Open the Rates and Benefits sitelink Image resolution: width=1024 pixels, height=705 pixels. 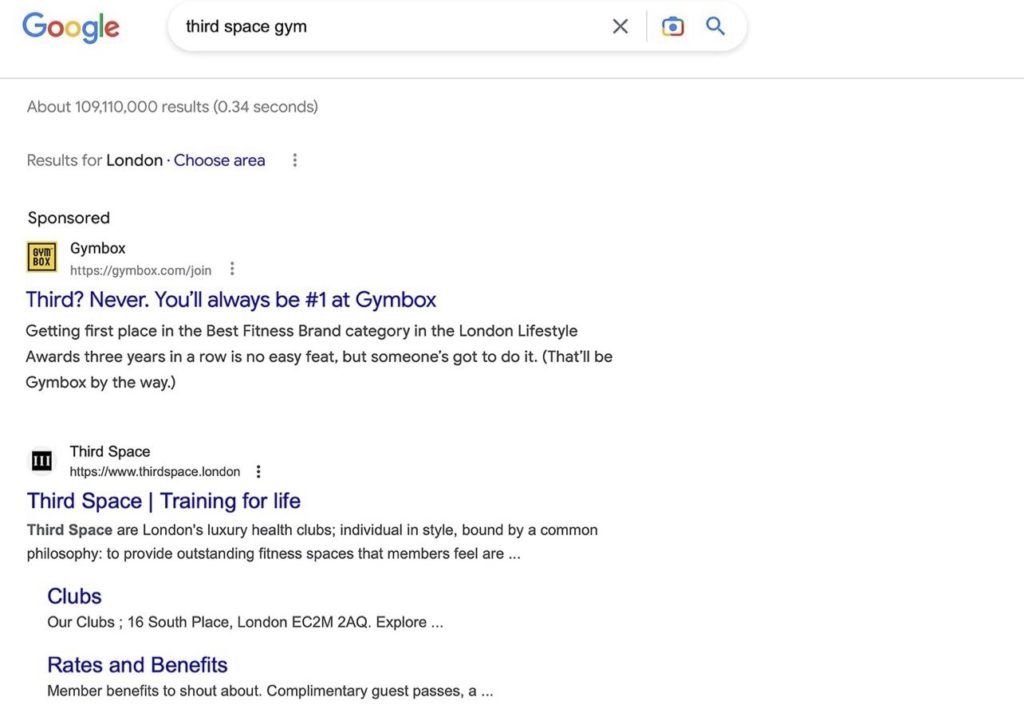[137, 665]
